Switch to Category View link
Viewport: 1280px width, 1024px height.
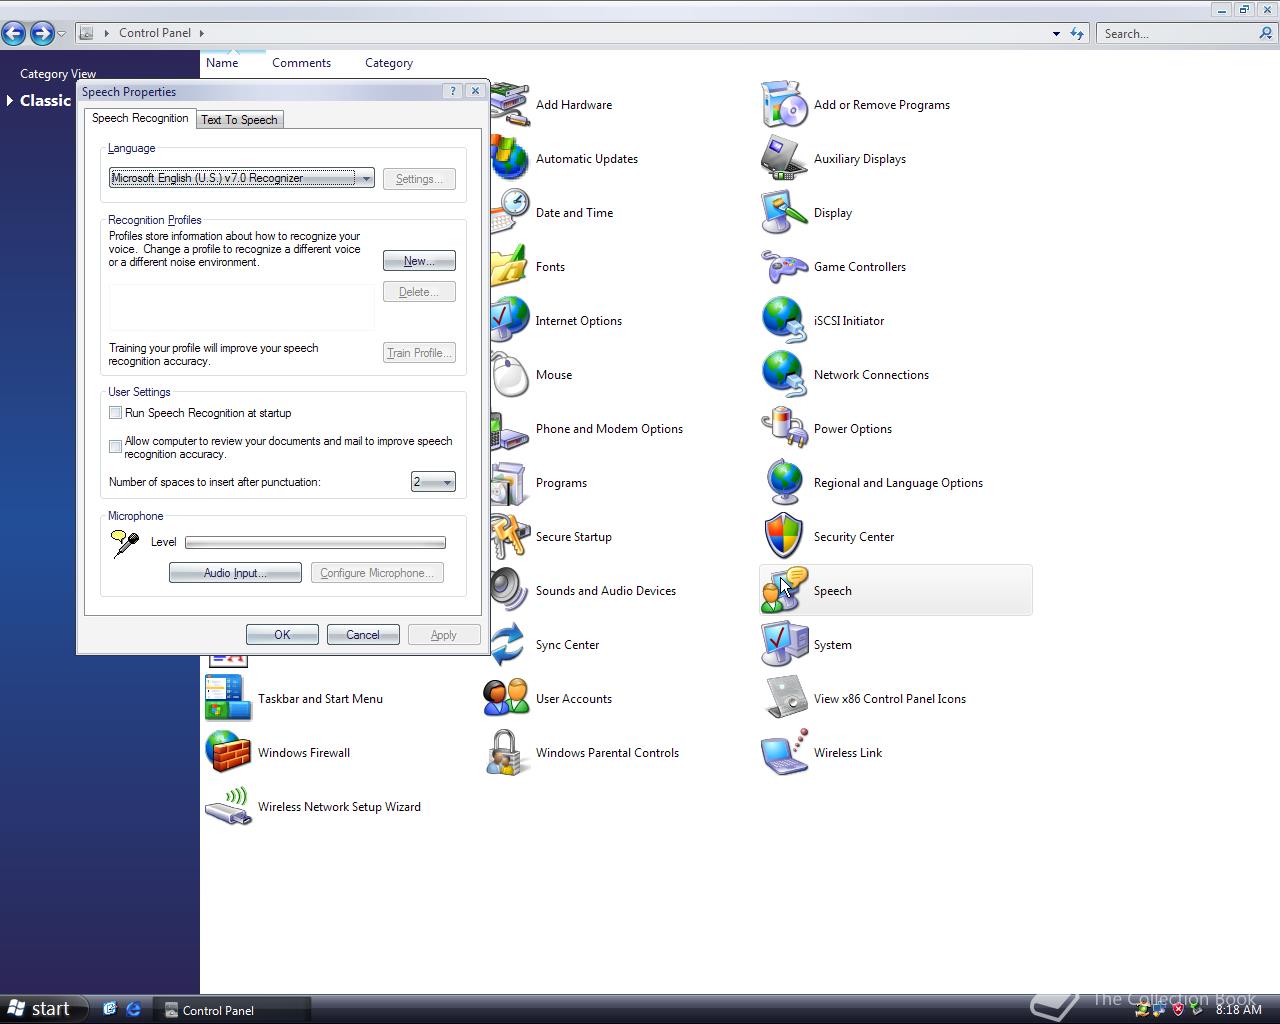click(x=58, y=74)
